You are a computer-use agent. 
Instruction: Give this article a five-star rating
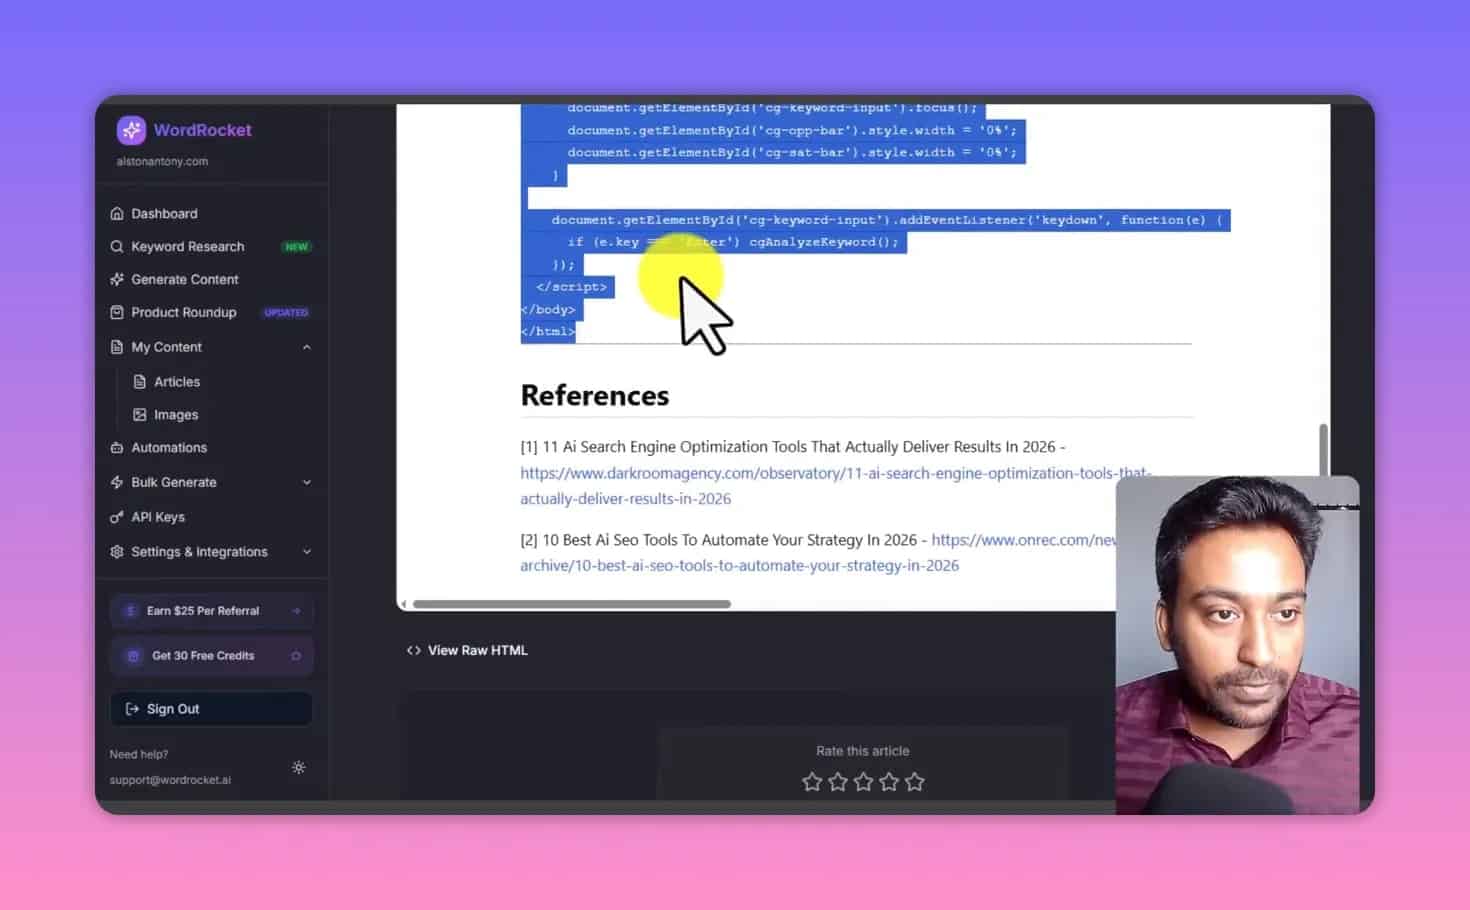click(914, 781)
